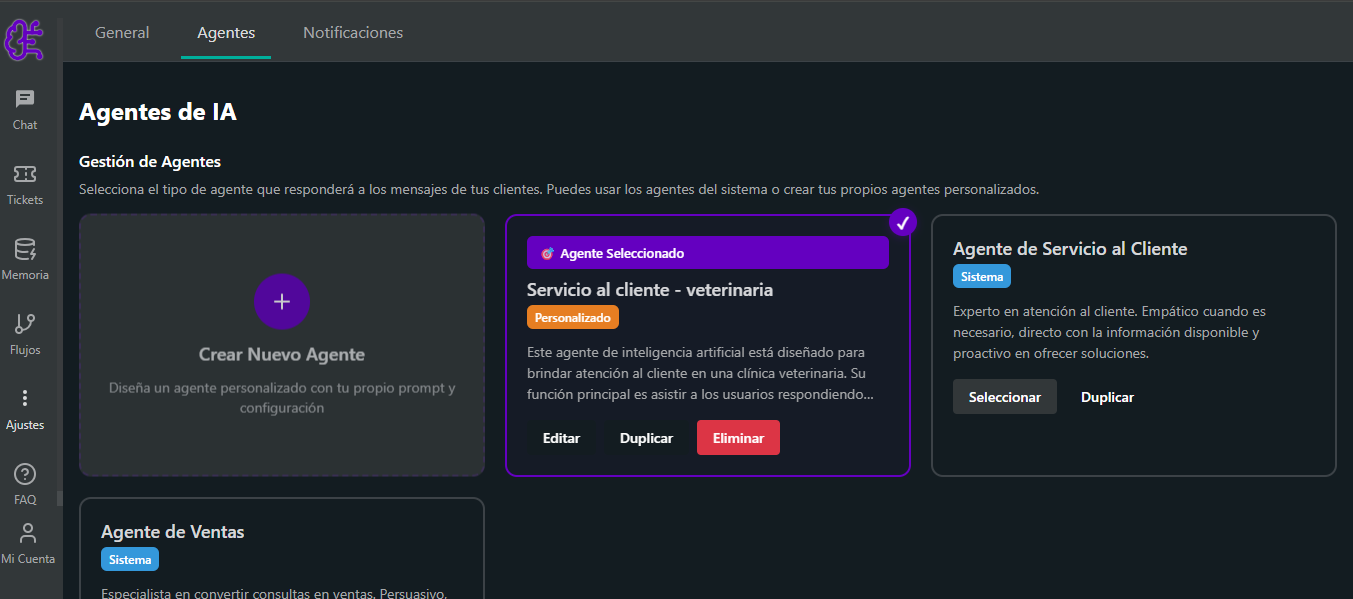Click the Crear Nuevo Agente card
This screenshot has height=599, width=1353.
pyautogui.click(x=282, y=345)
